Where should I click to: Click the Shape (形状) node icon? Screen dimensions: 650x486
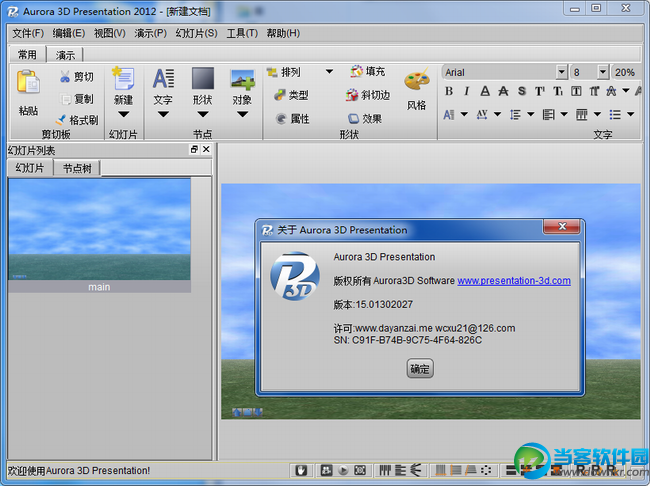tap(203, 78)
